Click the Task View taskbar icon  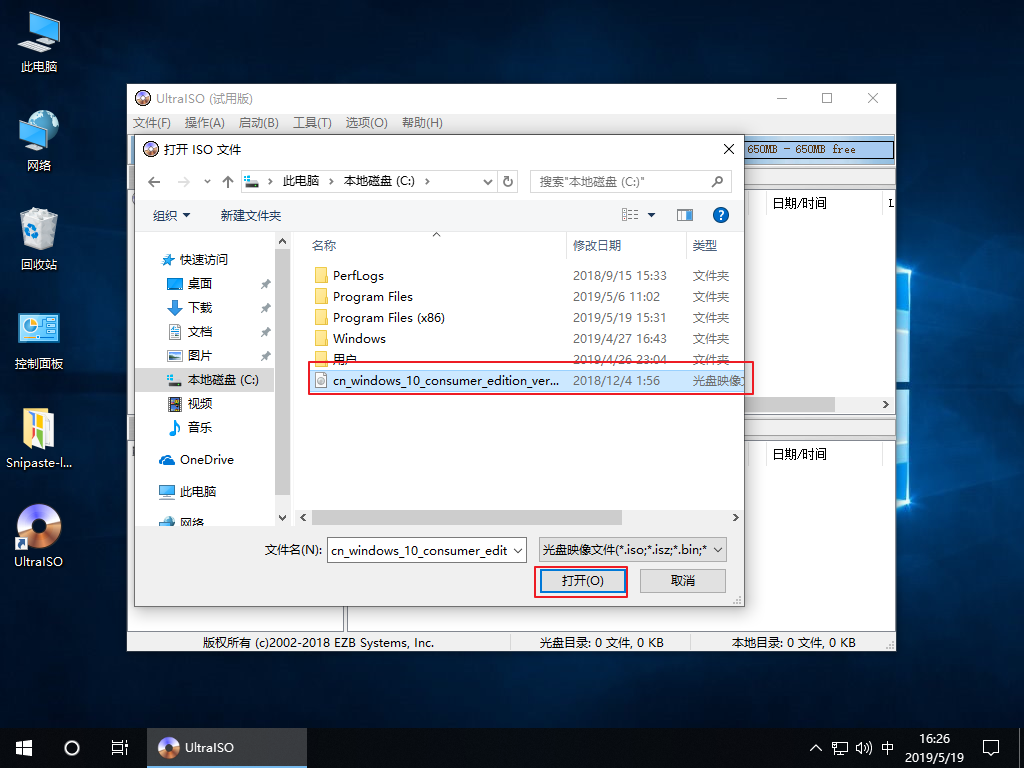[x=119, y=747]
